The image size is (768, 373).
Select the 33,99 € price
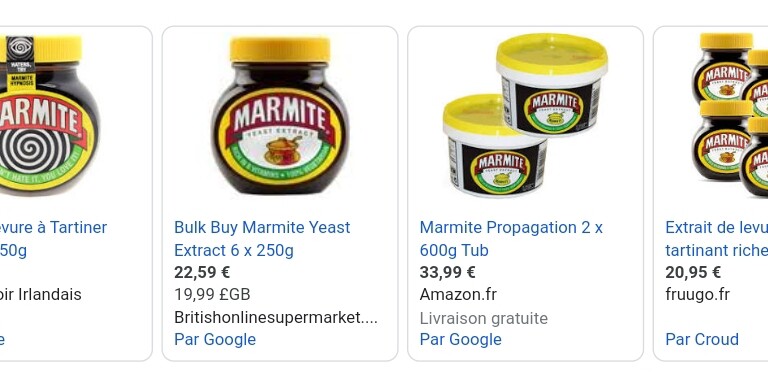click(447, 272)
